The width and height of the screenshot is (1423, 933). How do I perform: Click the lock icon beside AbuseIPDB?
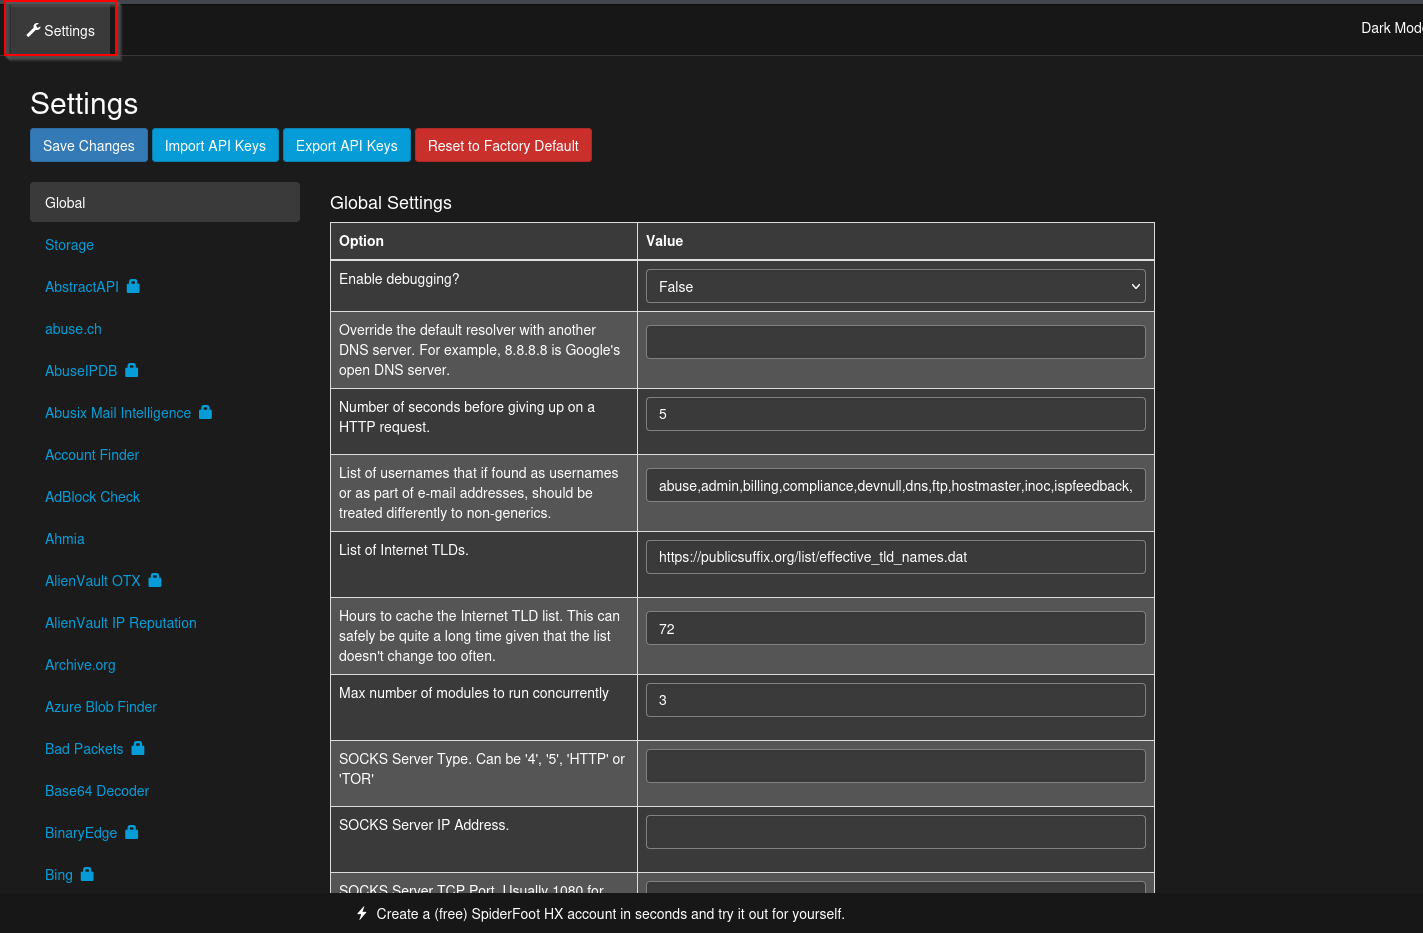(131, 370)
